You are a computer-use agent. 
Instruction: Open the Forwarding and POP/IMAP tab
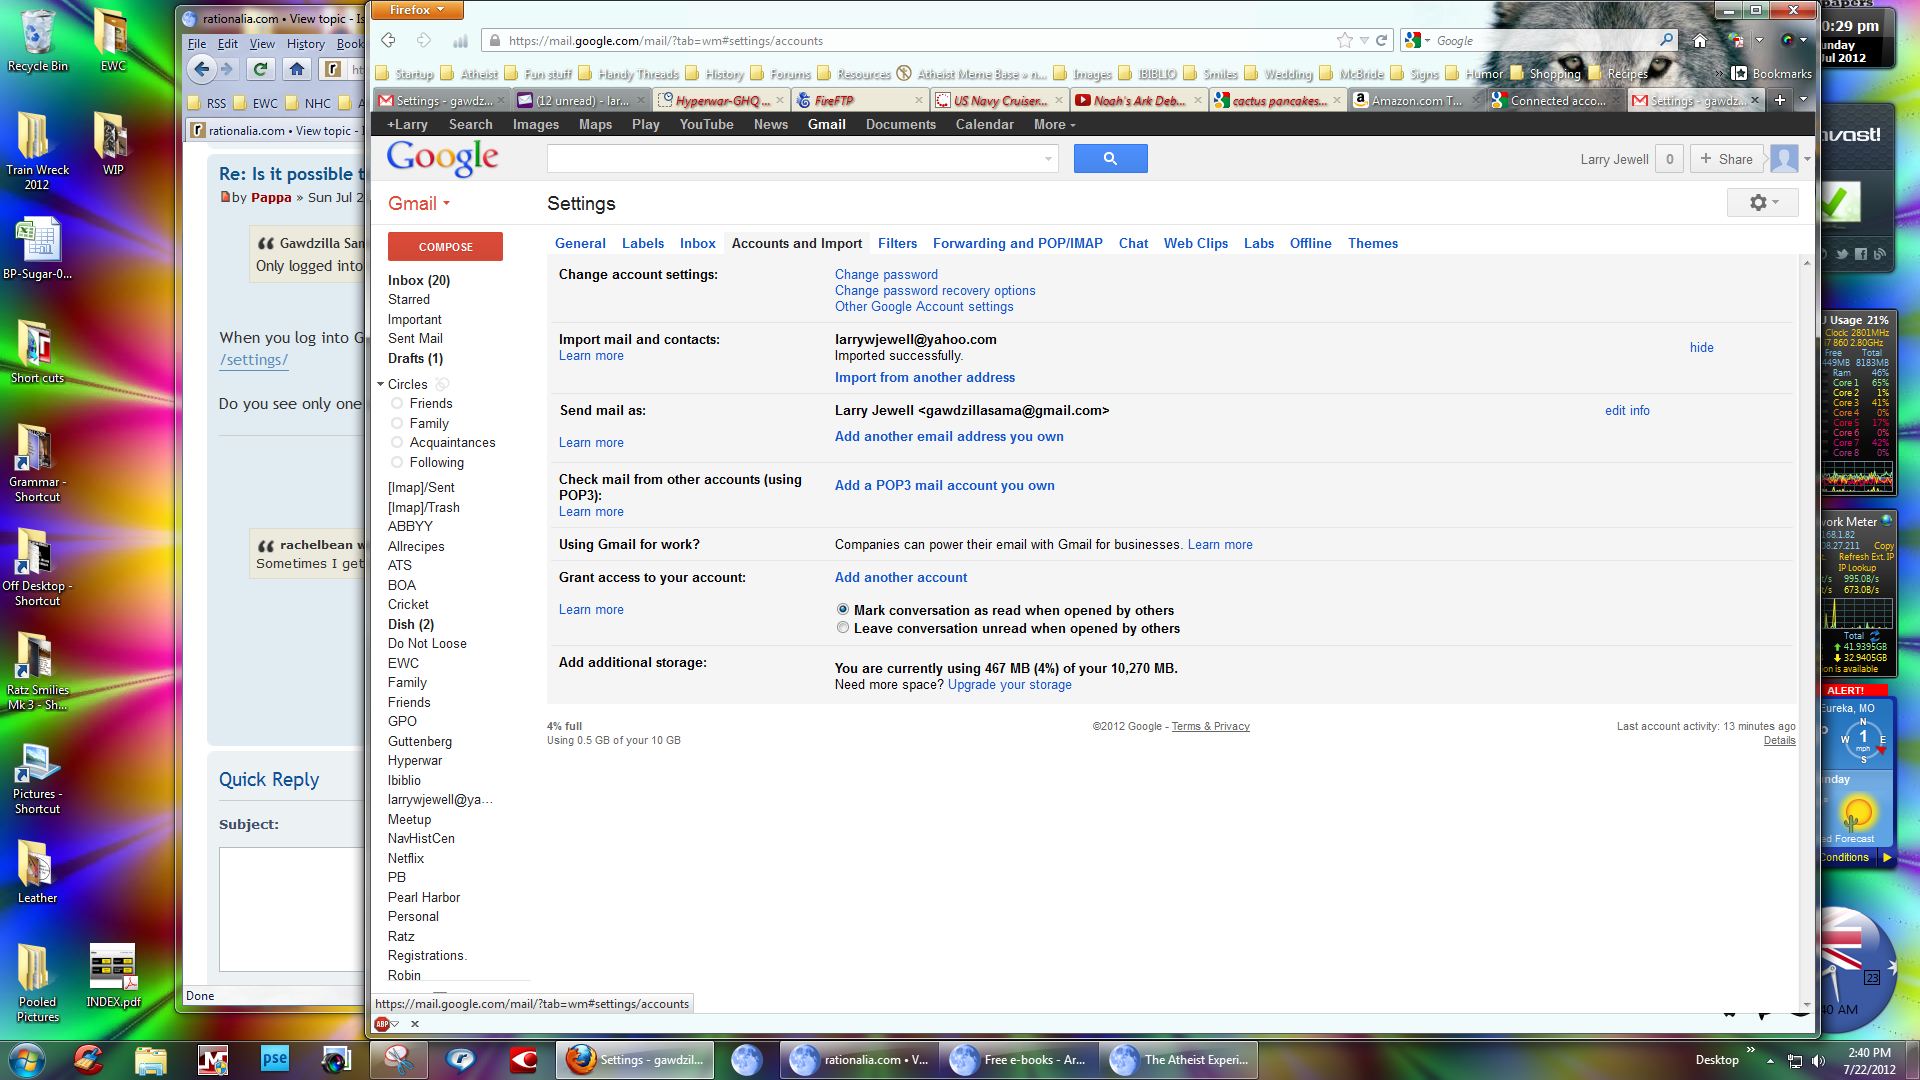(x=1017, y=243)
